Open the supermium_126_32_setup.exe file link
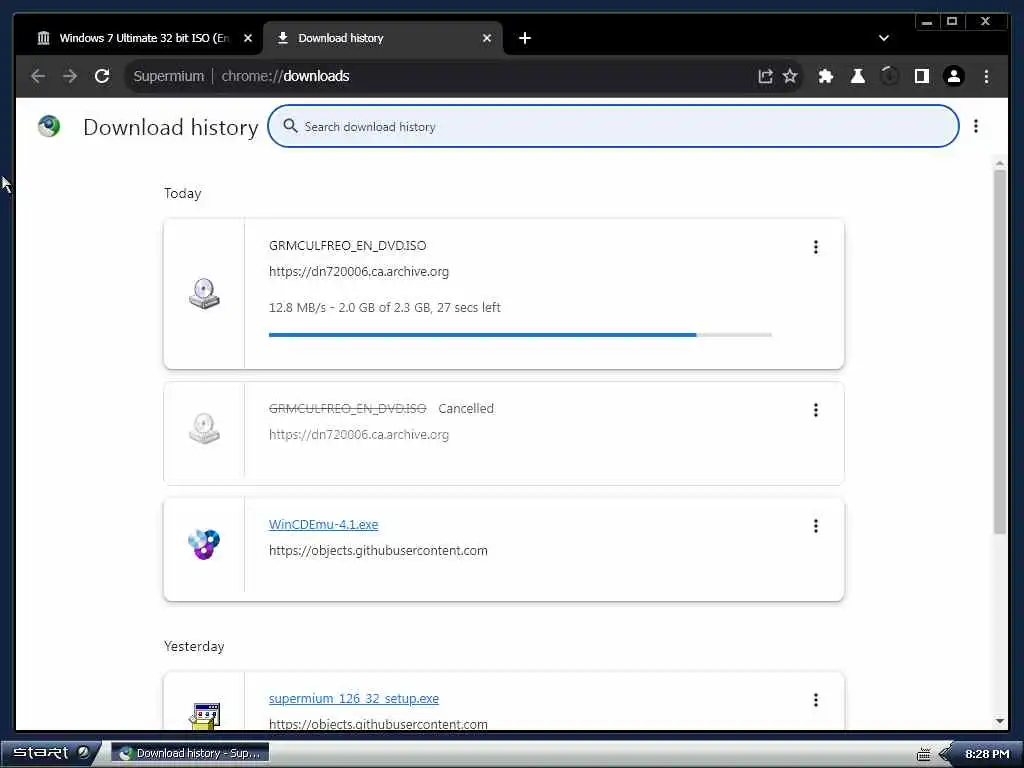The image size is (1024, 768). (353, 699)
